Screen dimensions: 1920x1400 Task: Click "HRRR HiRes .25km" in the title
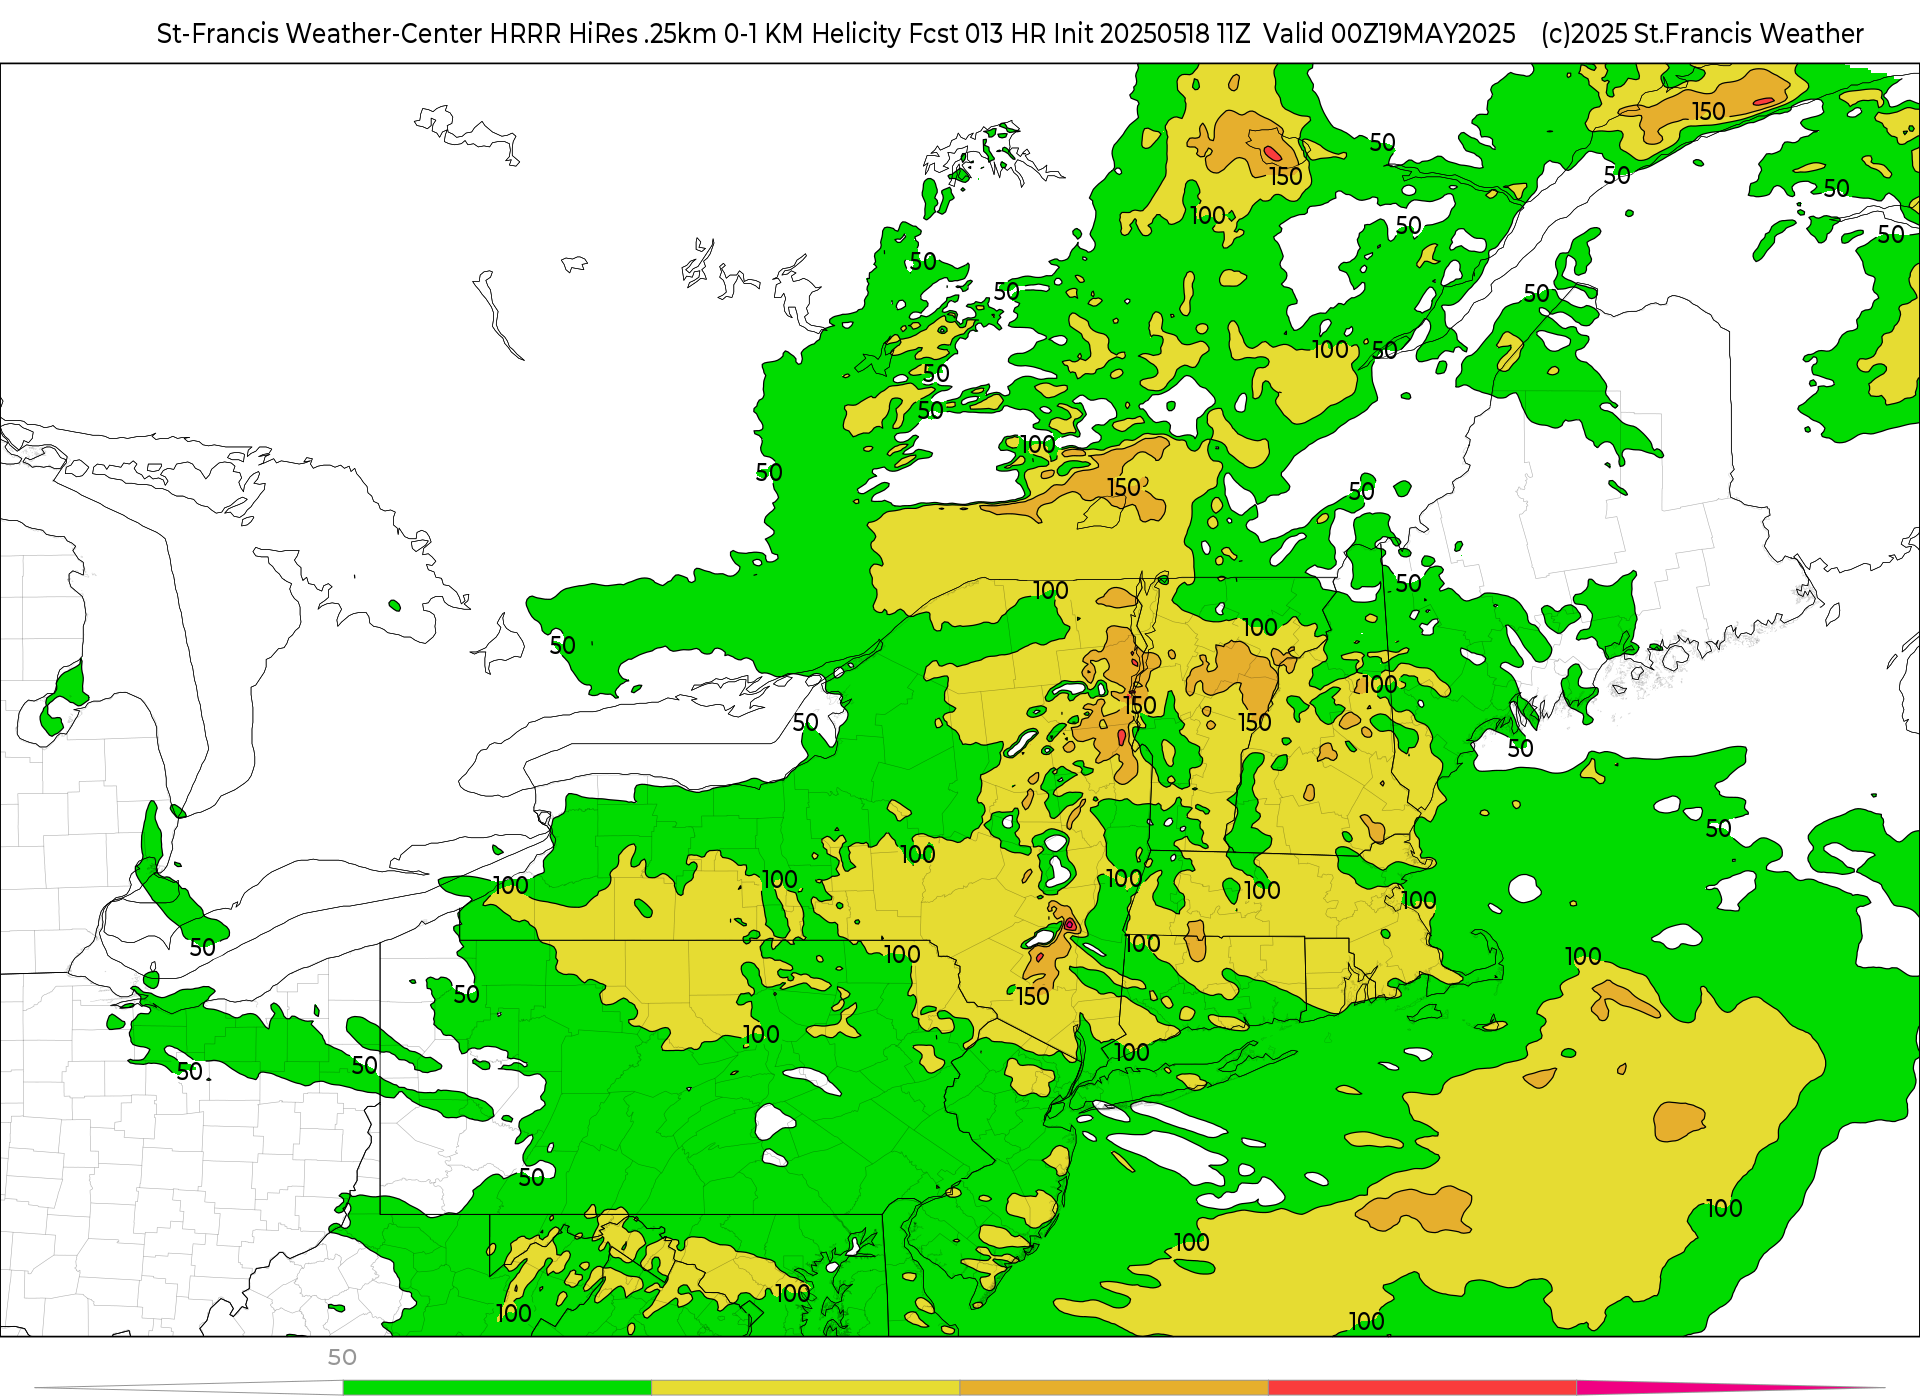[x=603, y=34]
